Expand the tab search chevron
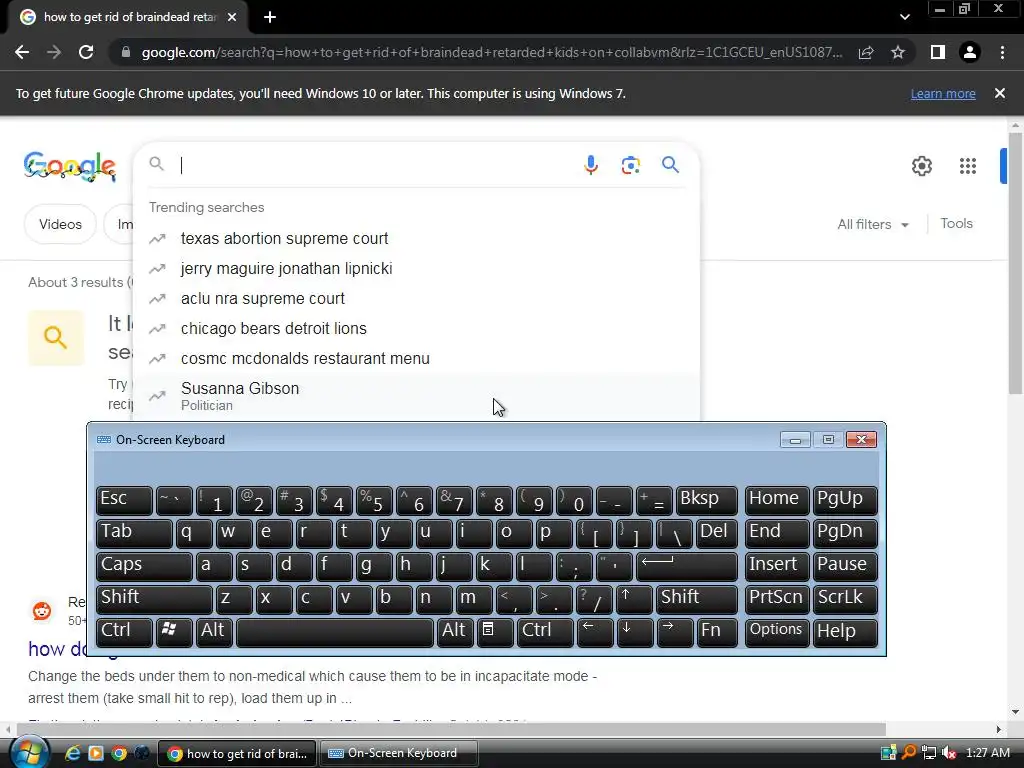Viewport: 1024px width, 768px height. [x=904, y=18]
